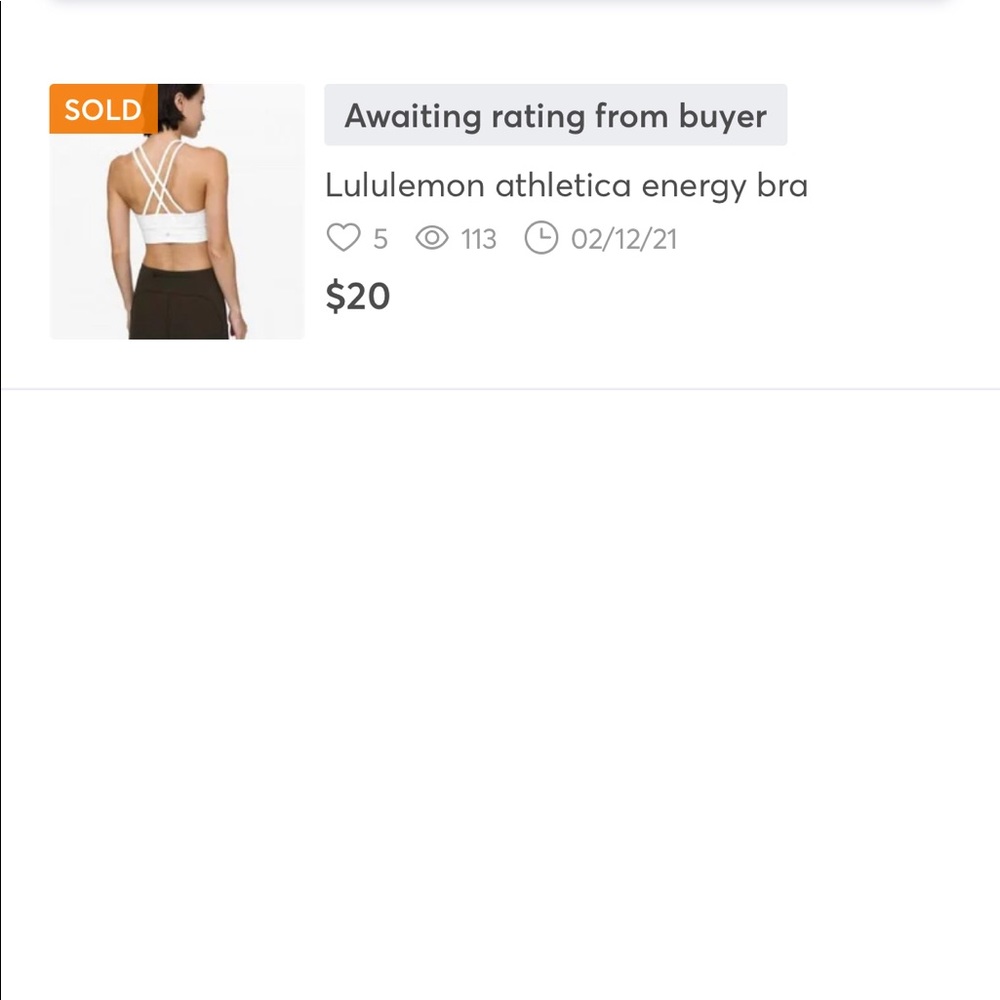Expand the listing details by clicking the status label
Viewport: 1000px width, 1000px height.
coord(556,116)
